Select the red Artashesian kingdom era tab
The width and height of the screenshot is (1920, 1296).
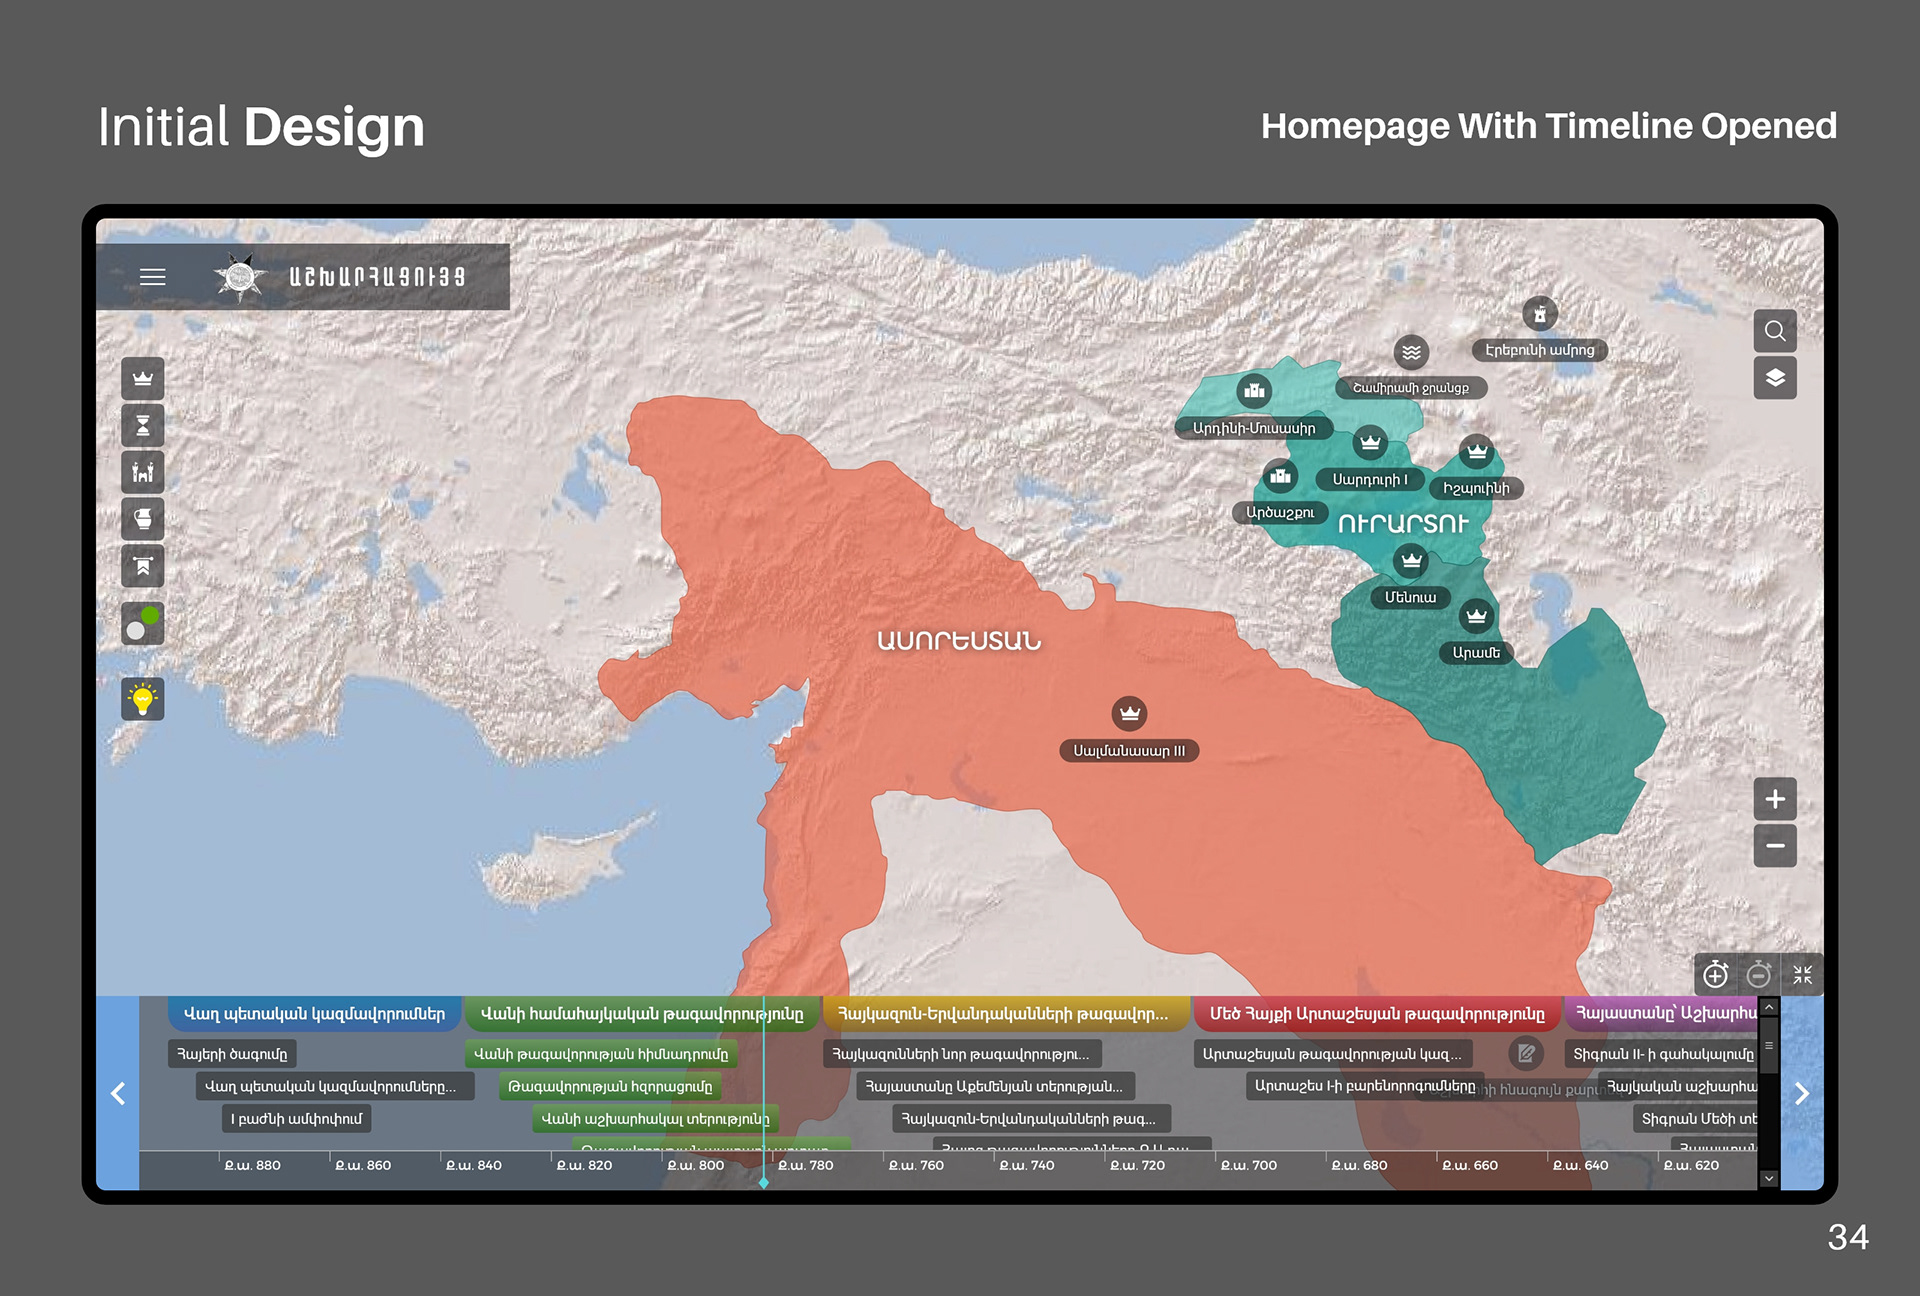tap(1376, 1014)
